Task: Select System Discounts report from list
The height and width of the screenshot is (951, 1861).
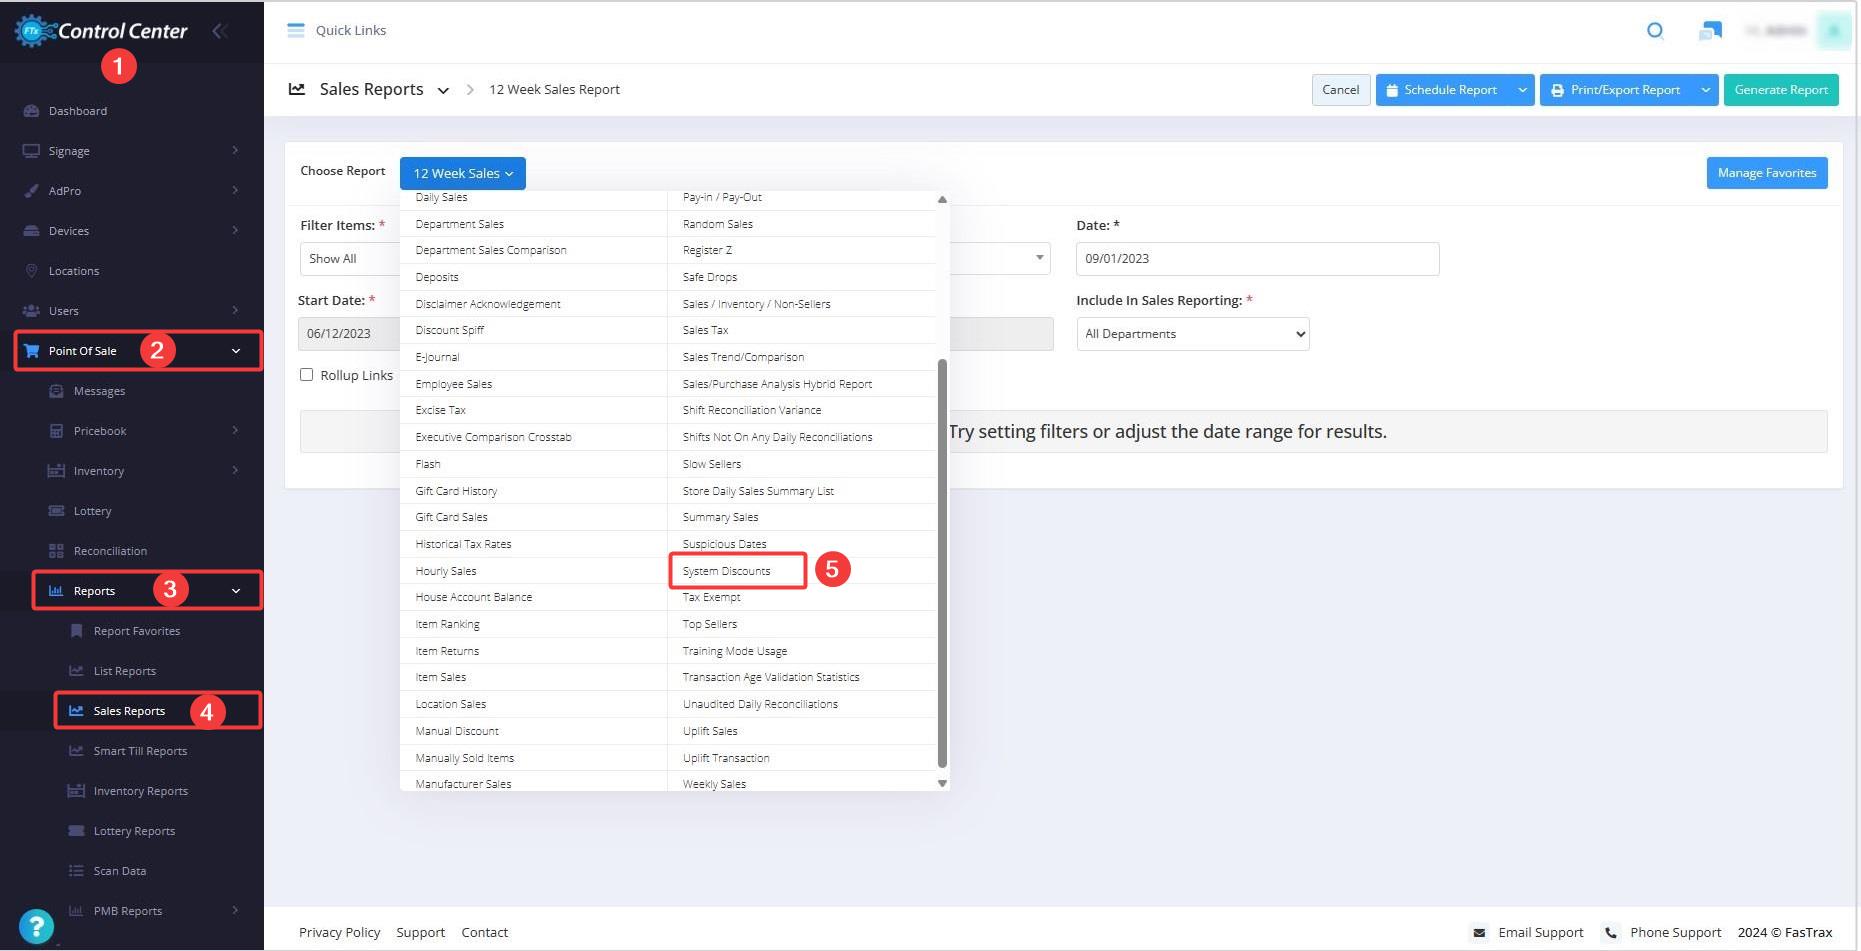Action: 726,571
